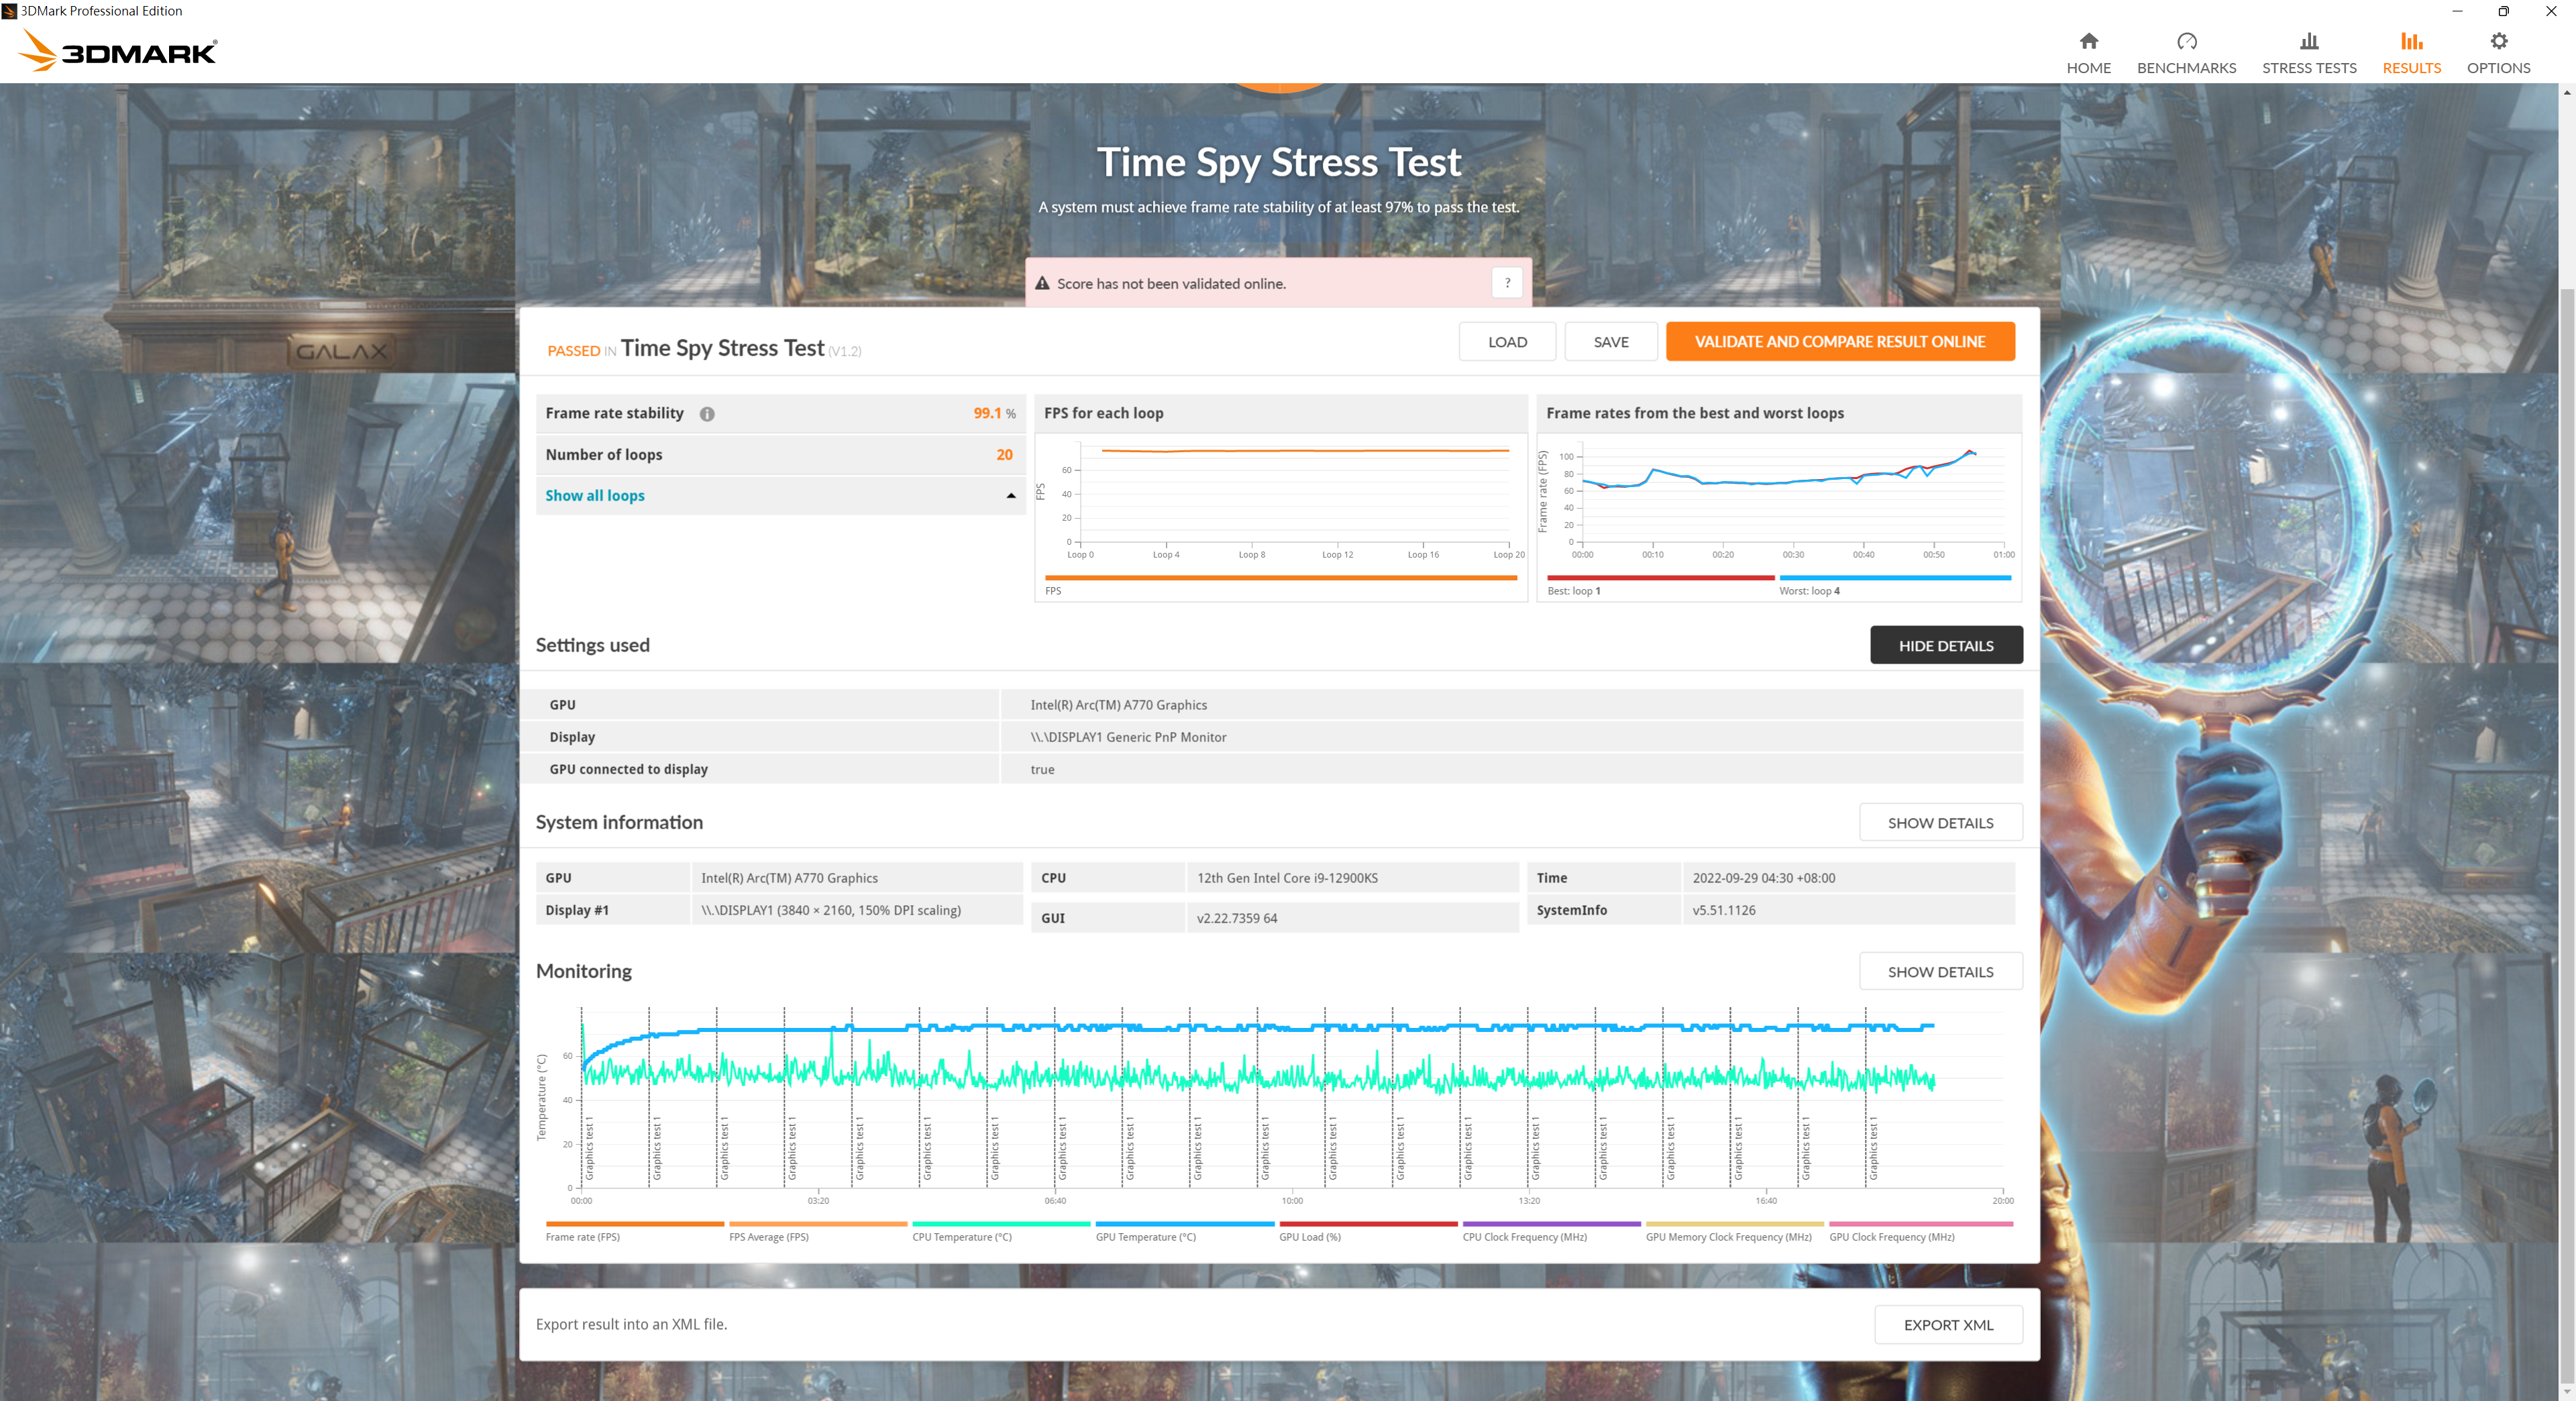The height and width of the screenshot is (1401, 2576).
Task: Click the scrollbar up arrow
Action: coord(2567,92)
